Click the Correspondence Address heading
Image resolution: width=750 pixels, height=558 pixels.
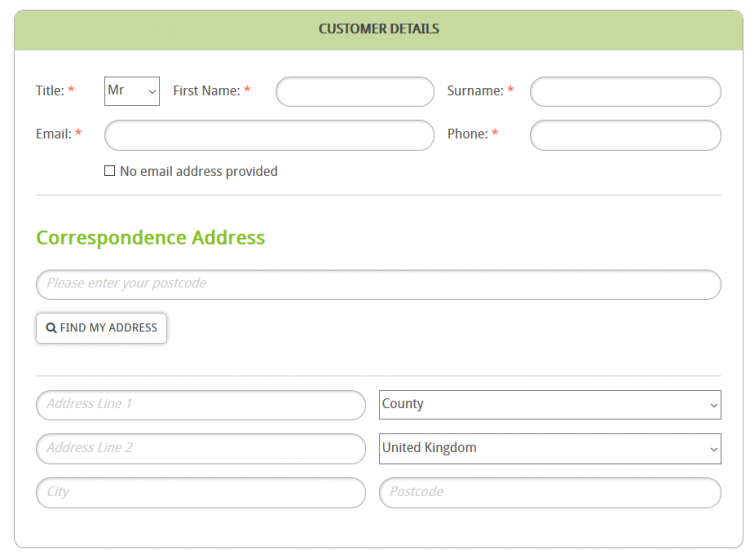pos(151,238)
